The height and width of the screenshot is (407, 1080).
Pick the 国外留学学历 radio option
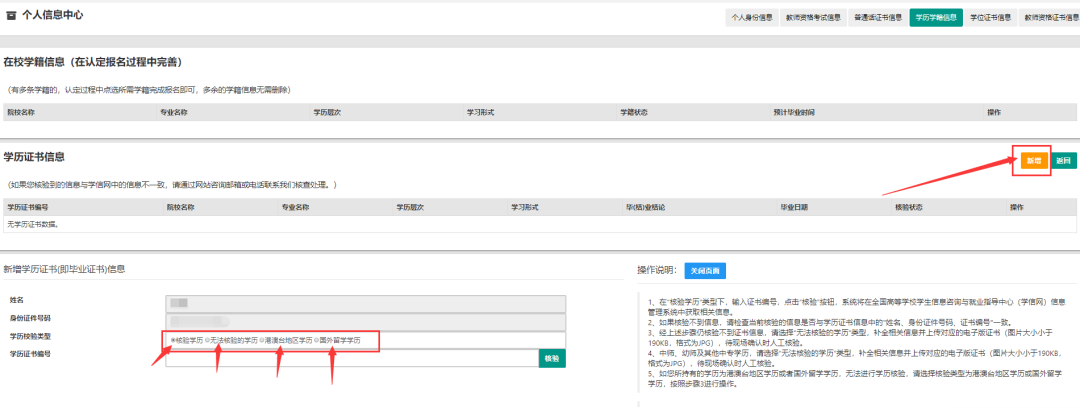tap(317, 340)
